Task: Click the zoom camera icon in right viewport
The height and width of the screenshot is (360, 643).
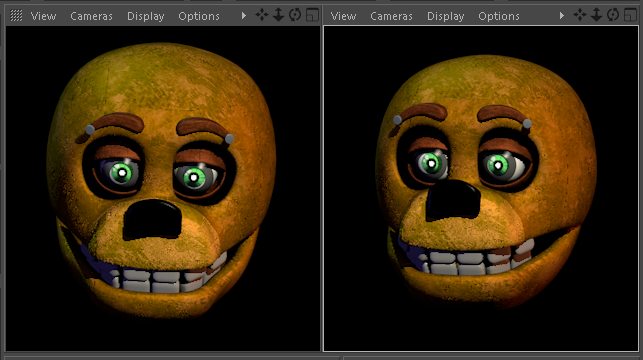Action: (597, 15)
